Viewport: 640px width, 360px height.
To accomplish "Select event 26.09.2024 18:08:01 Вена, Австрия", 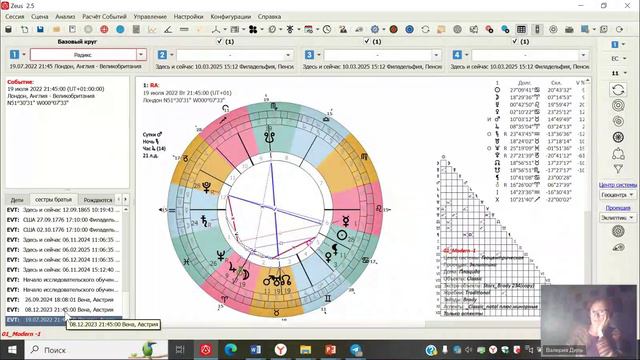I will (x=63, y=300).
